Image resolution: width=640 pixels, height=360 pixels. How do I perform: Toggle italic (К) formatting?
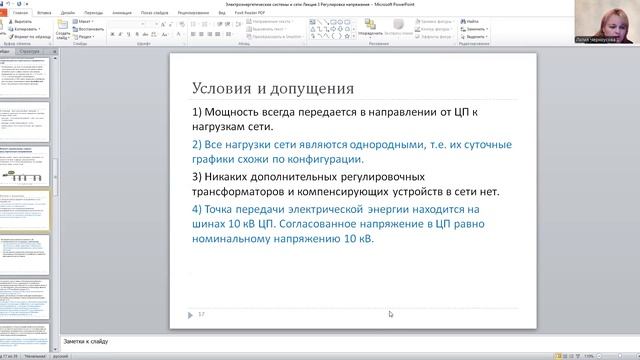coord(120,35)
